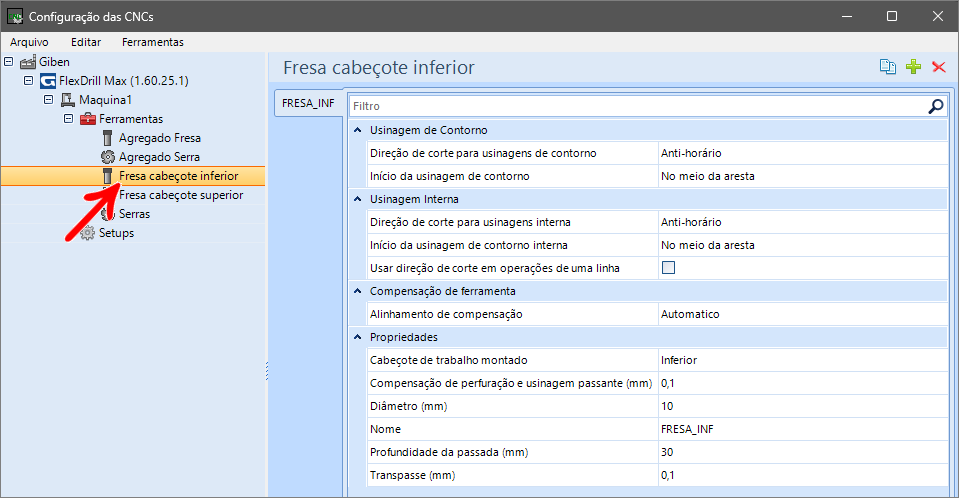Click the red X delete icon
959x498 pixels.
coord(939,67)
